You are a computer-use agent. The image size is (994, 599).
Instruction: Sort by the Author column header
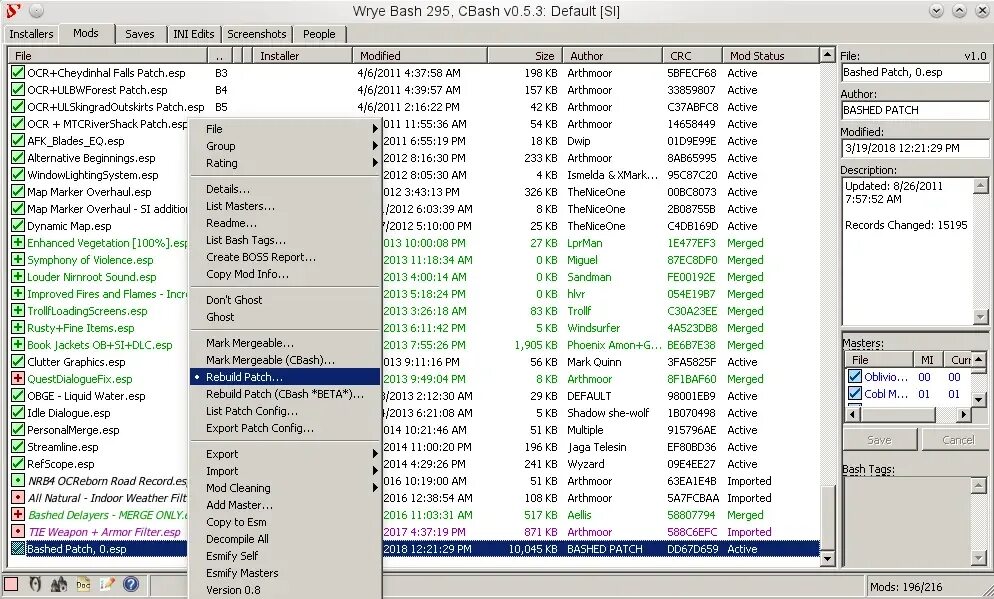[x=612, y=56]
